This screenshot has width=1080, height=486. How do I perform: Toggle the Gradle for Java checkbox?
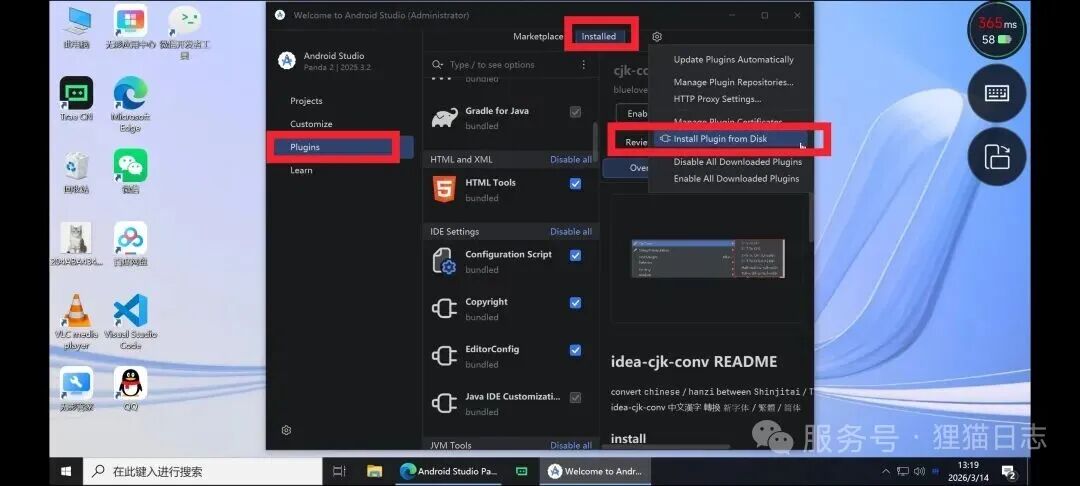click(x=575, y=112)
